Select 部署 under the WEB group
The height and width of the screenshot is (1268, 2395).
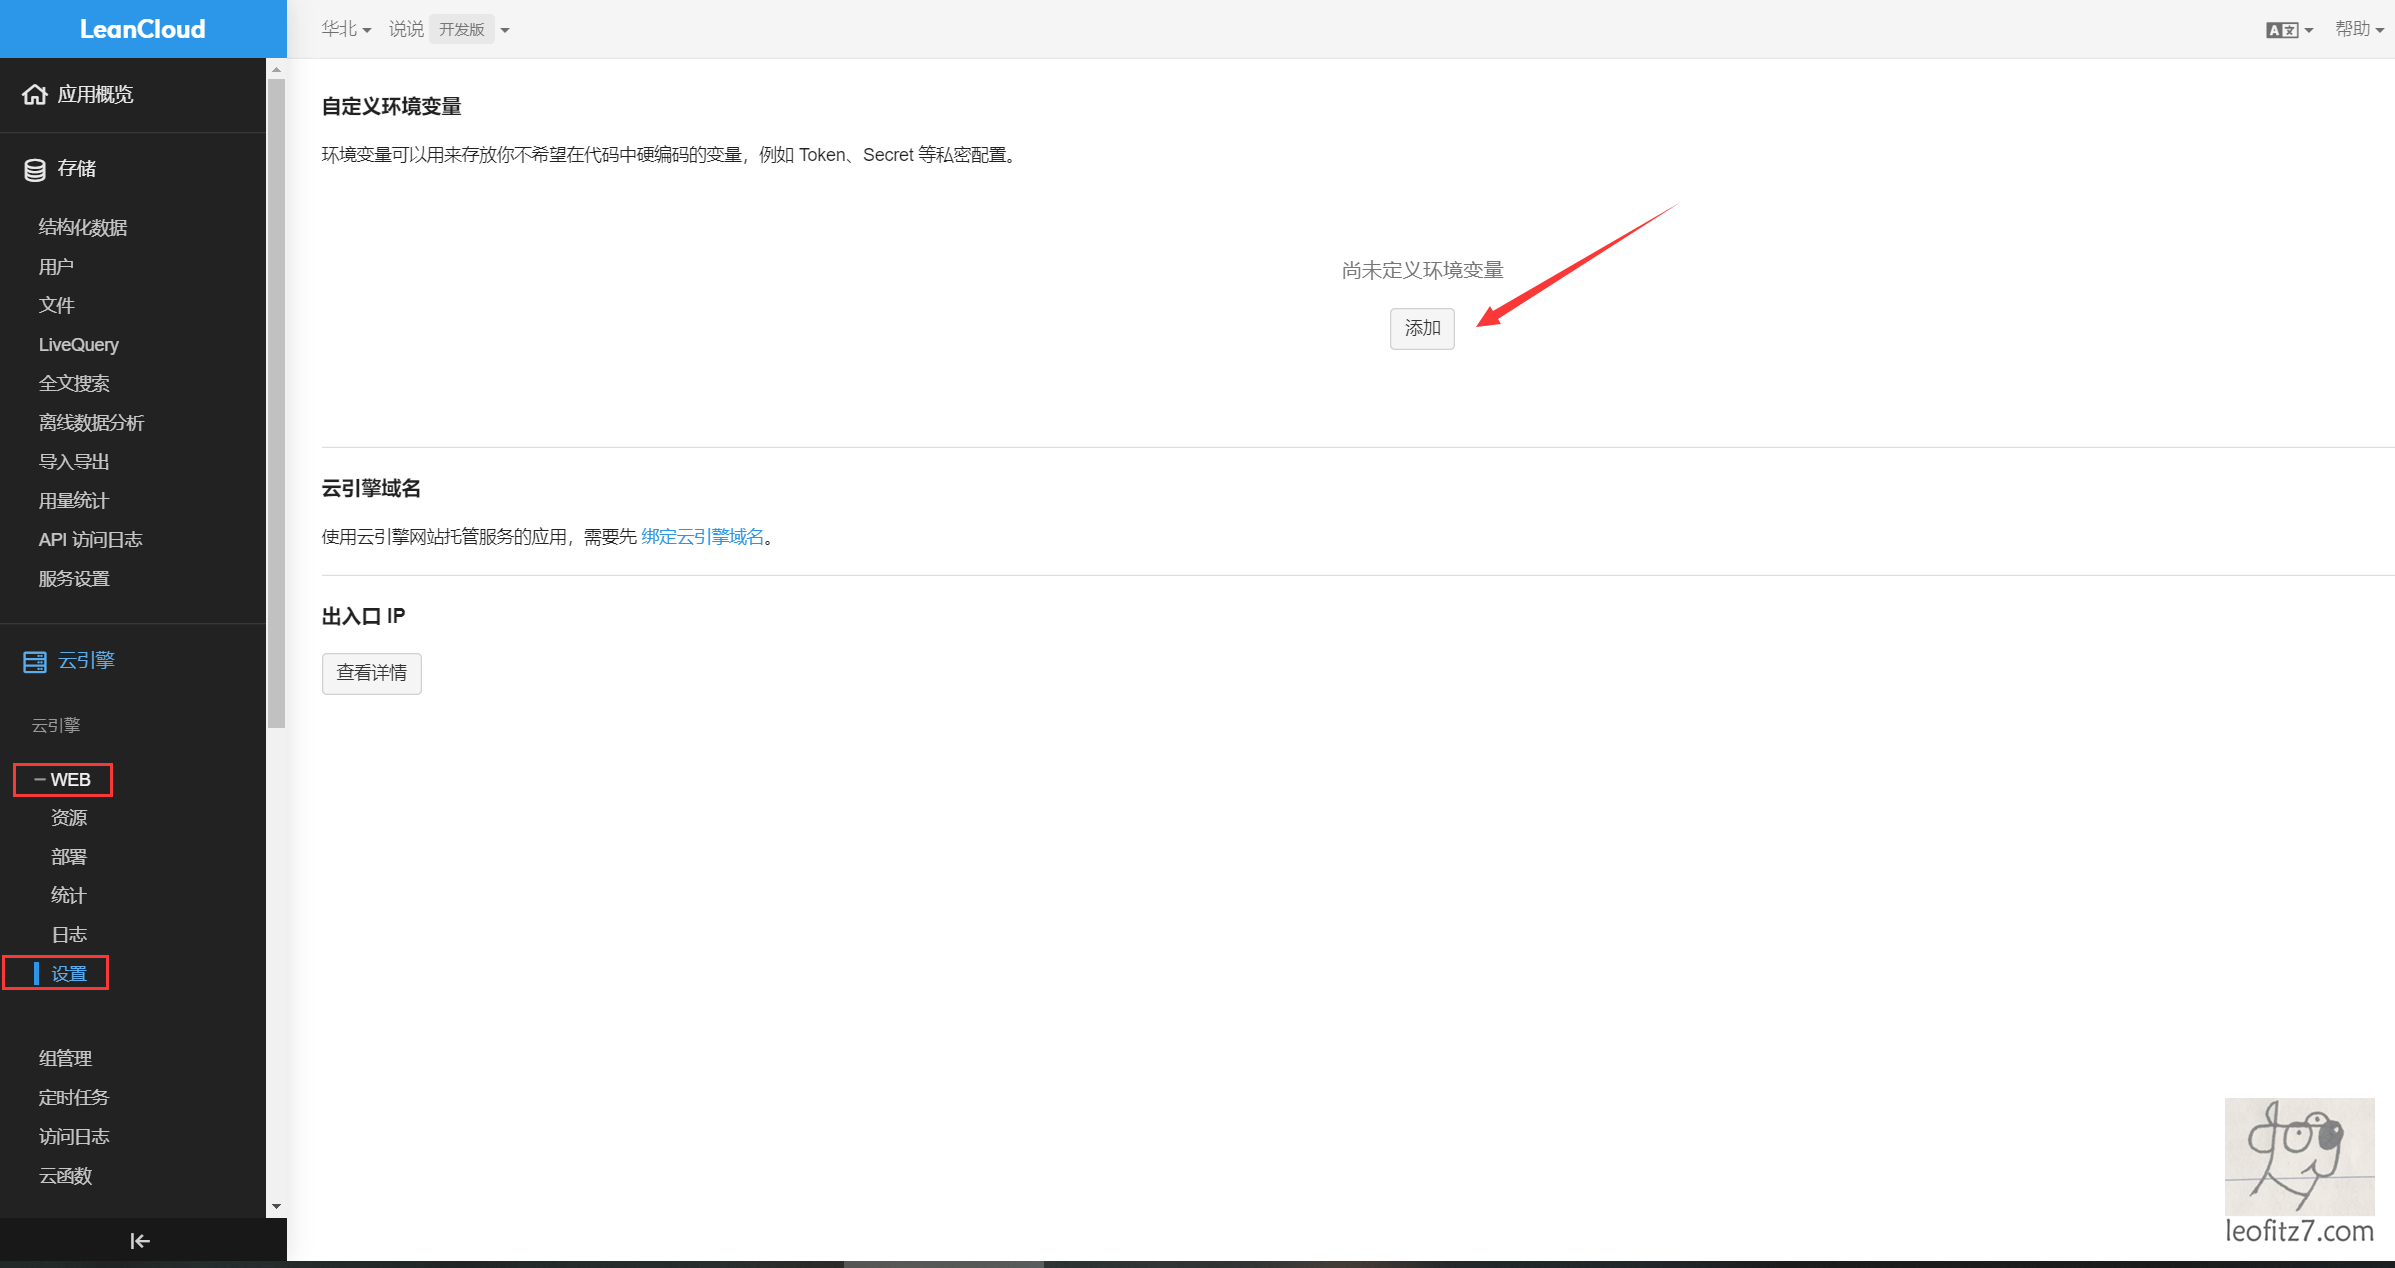[69, 857]
